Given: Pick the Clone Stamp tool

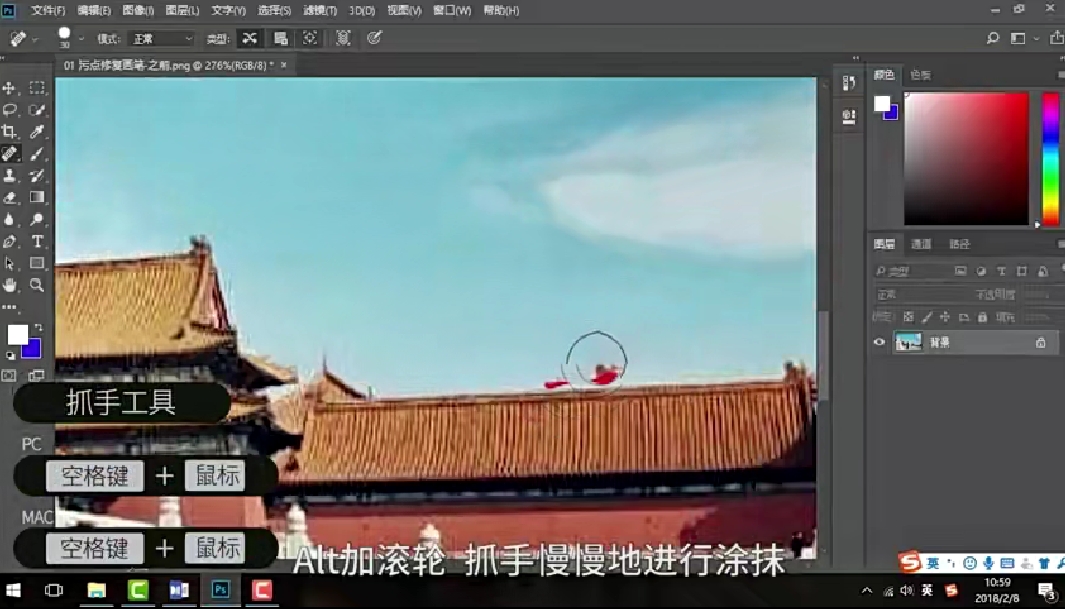Looking at the screenshot, I should [10, 176].
